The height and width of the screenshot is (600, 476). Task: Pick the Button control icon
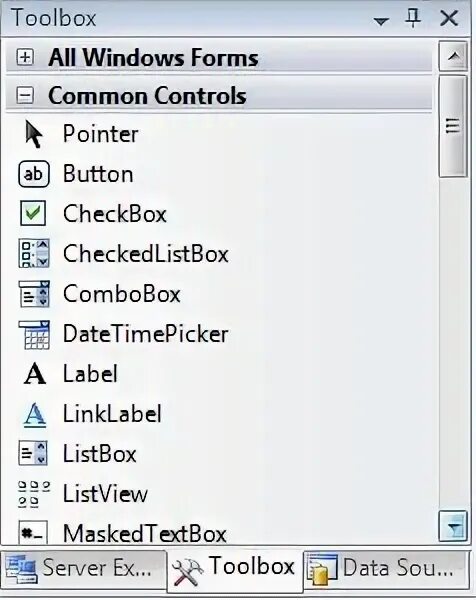click(x=34, y=174)
